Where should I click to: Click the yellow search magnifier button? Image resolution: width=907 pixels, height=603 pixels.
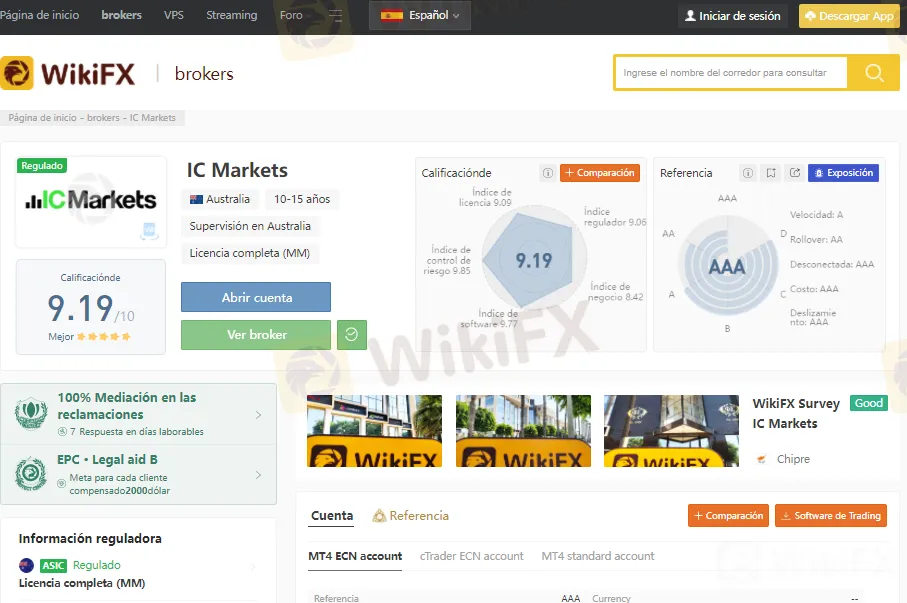coord(874,73)
